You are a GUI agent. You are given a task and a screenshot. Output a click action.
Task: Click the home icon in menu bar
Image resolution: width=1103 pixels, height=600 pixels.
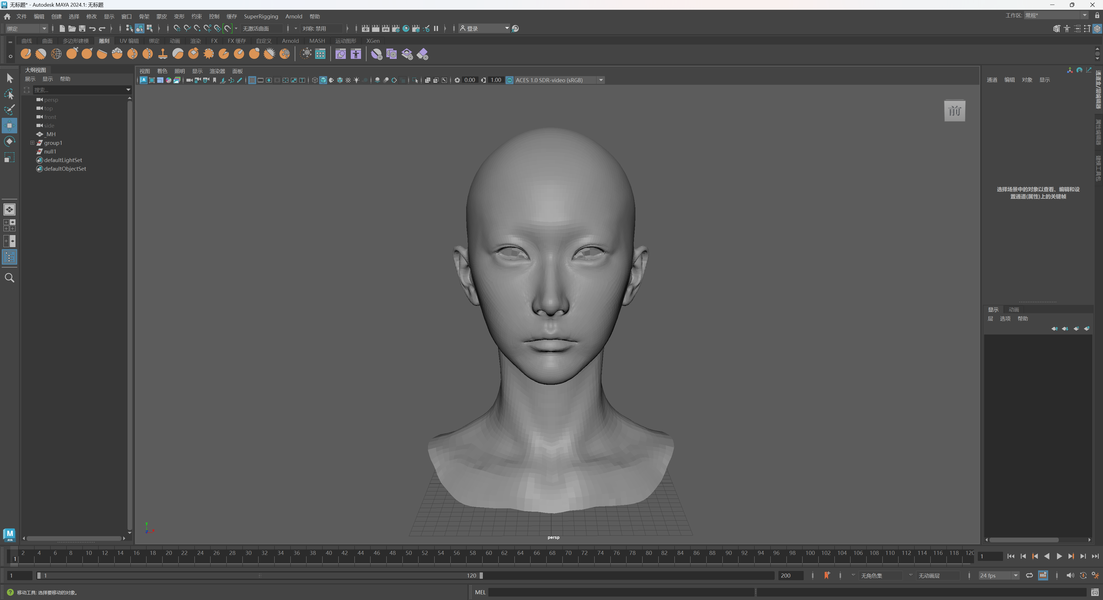pyautogui.click(x=7, y=16)
